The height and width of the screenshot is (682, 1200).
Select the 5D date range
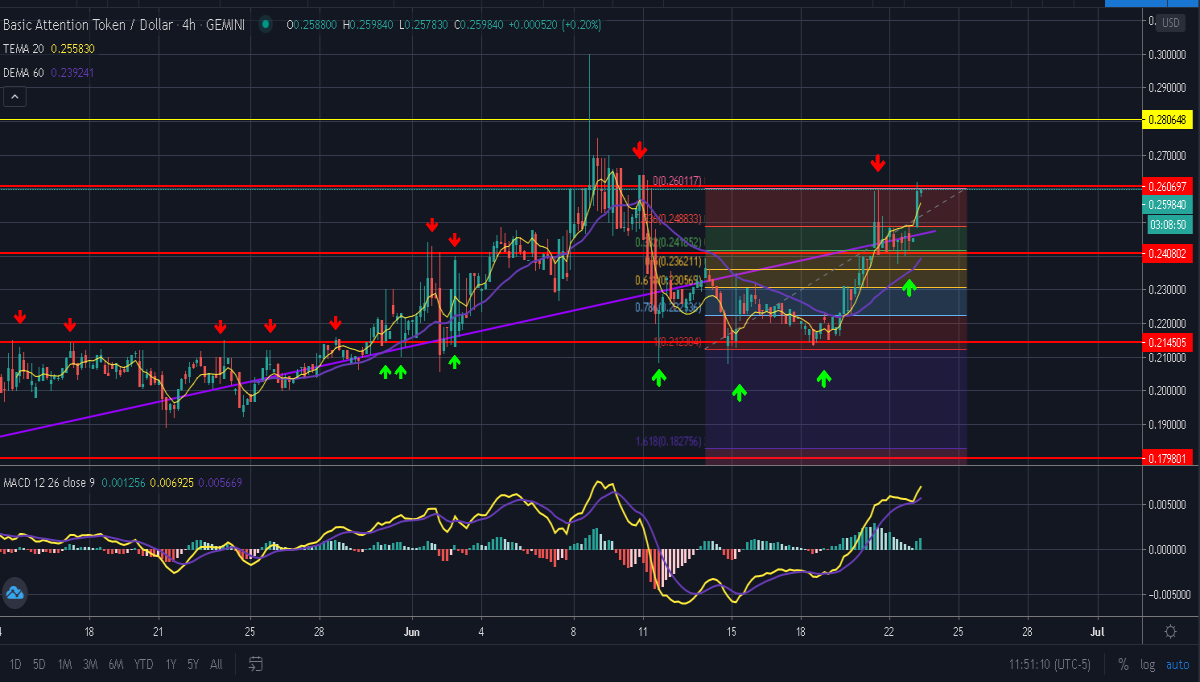[x=39, y=664]
